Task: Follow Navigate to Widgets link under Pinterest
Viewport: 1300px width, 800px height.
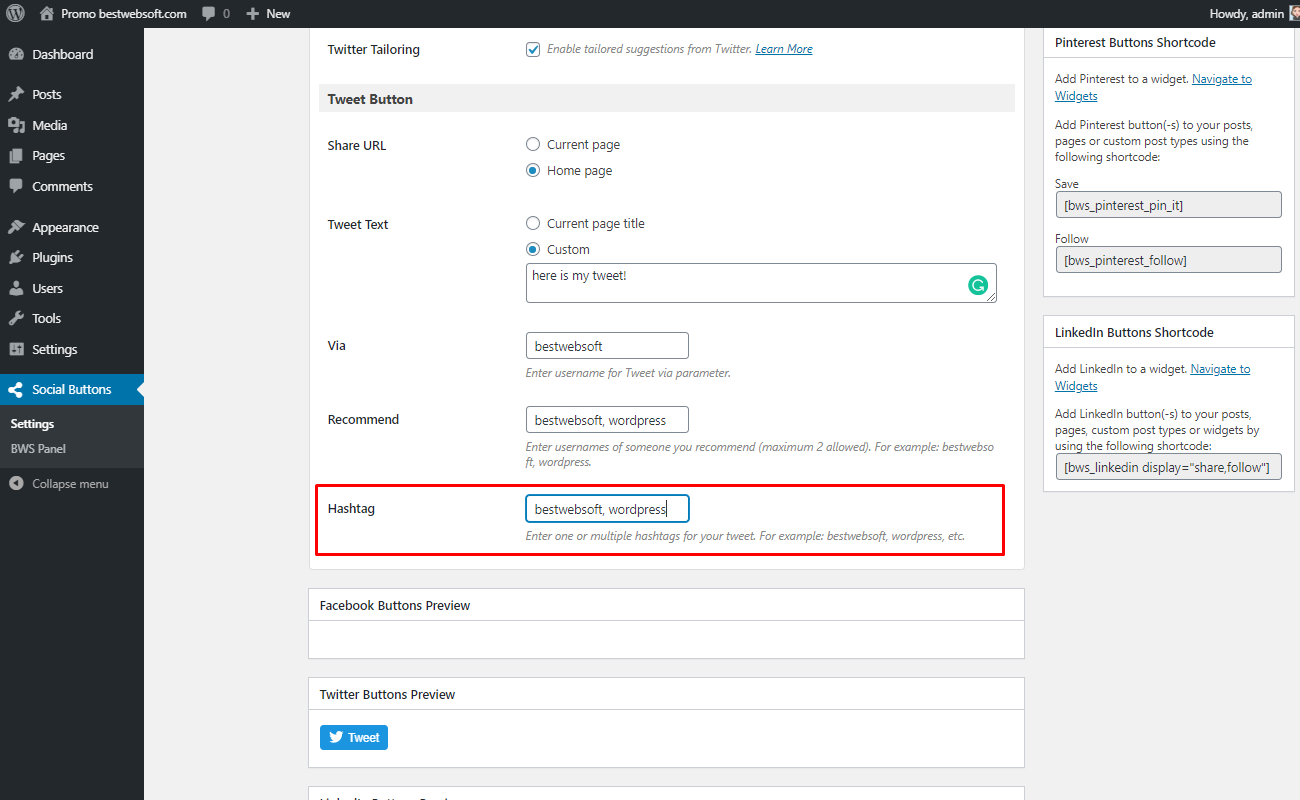Action: click(x=1153, y=87)
